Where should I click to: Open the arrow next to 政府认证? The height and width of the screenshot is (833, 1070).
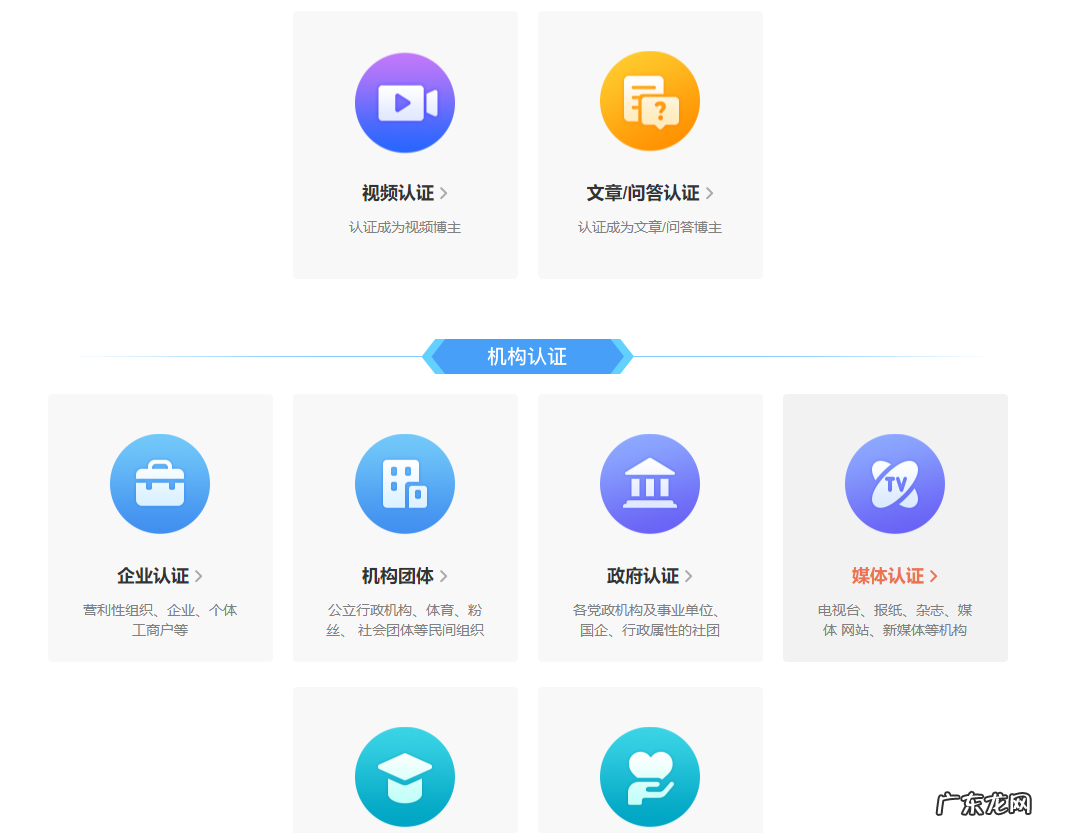(690, 576)
